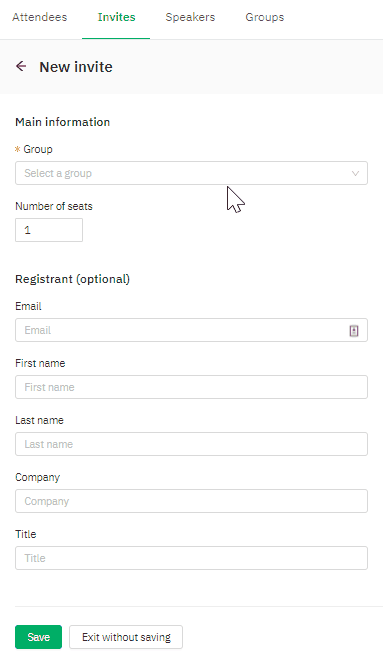Go back using the arrow beside New invite
The height and width of the screenshot is (656, 383).
pos(21,66)
